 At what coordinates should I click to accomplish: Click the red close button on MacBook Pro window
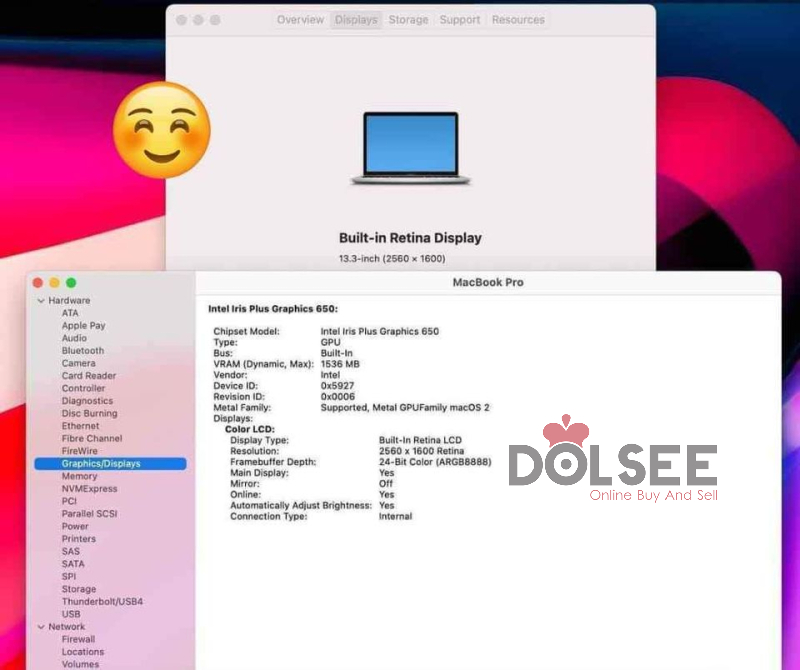(x=39, y=283)
